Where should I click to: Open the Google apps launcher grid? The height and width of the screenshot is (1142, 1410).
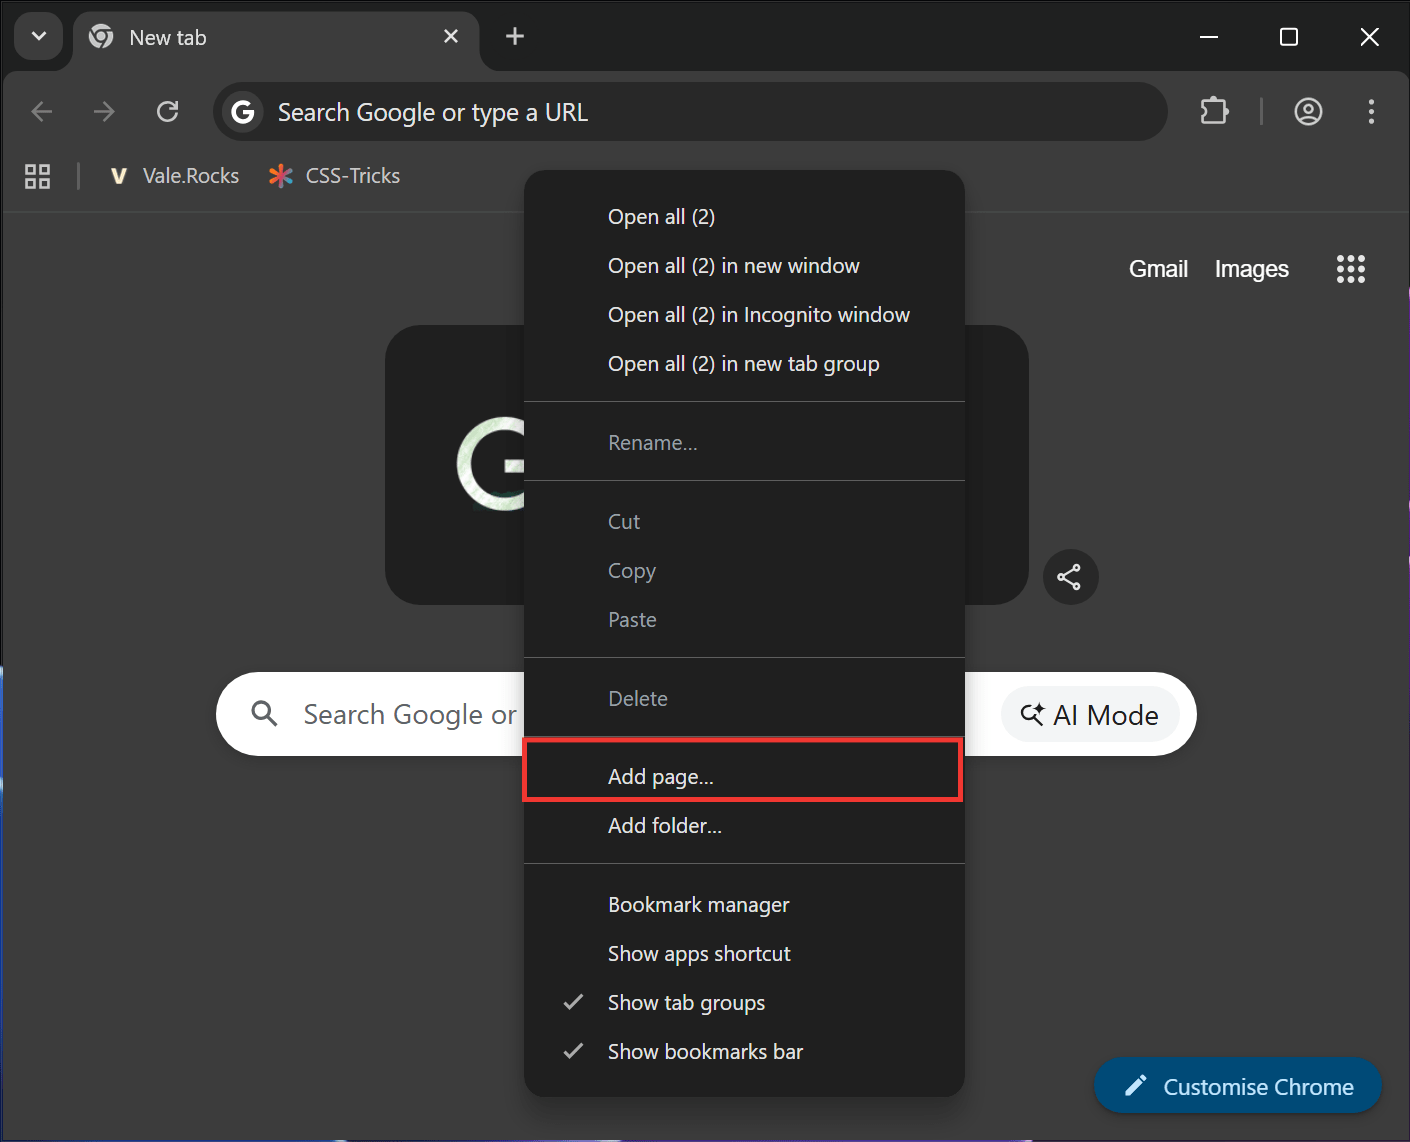pos(1351,268)
